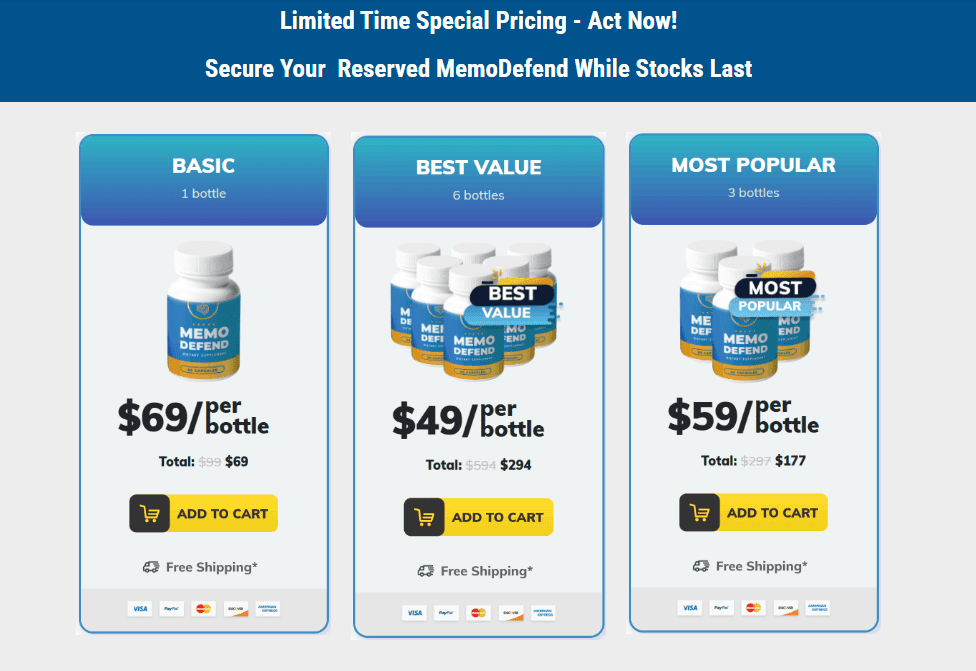Add the 3 bottles Most Popular package to cart
This screenshot has height=671, width=976.
pos(753,512)
